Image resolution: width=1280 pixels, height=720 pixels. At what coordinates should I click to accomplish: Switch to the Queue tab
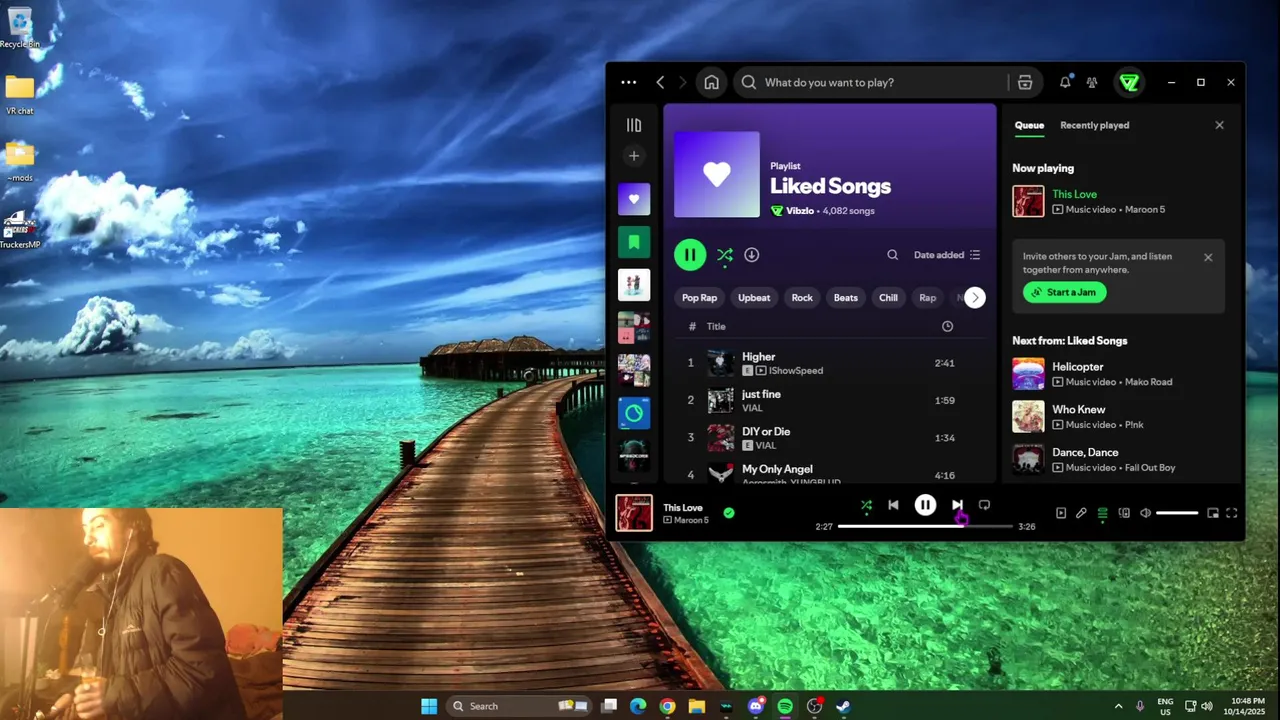pyautogui.click(x=1029, y=125)
